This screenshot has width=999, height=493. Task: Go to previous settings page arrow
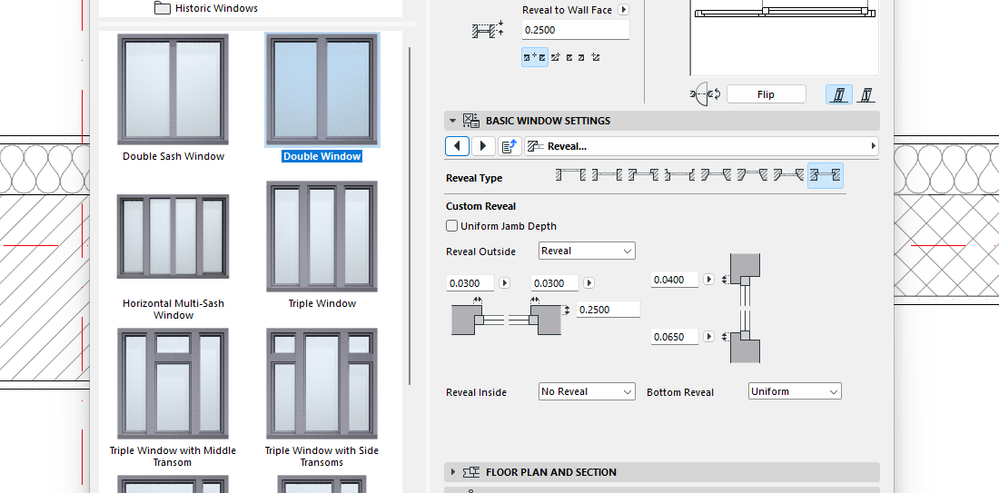pos(457,146)
